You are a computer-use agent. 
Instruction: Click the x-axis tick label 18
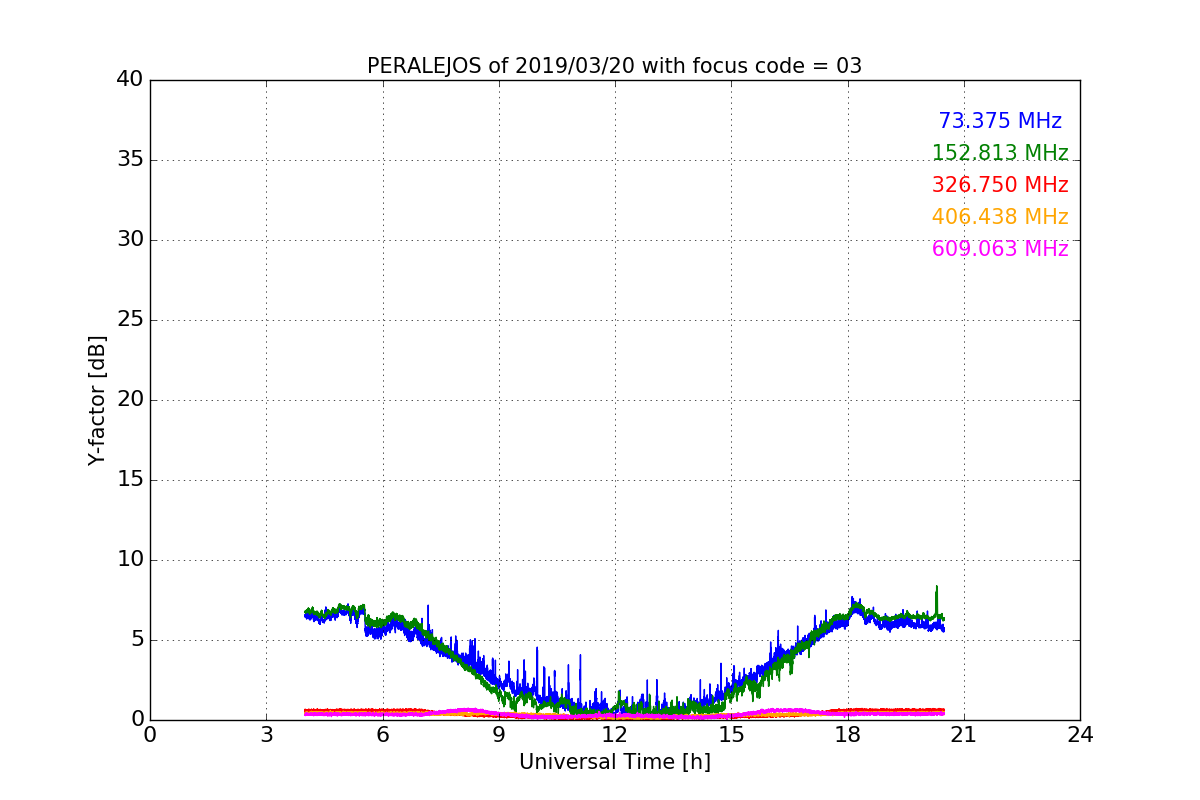pos(848,735)
